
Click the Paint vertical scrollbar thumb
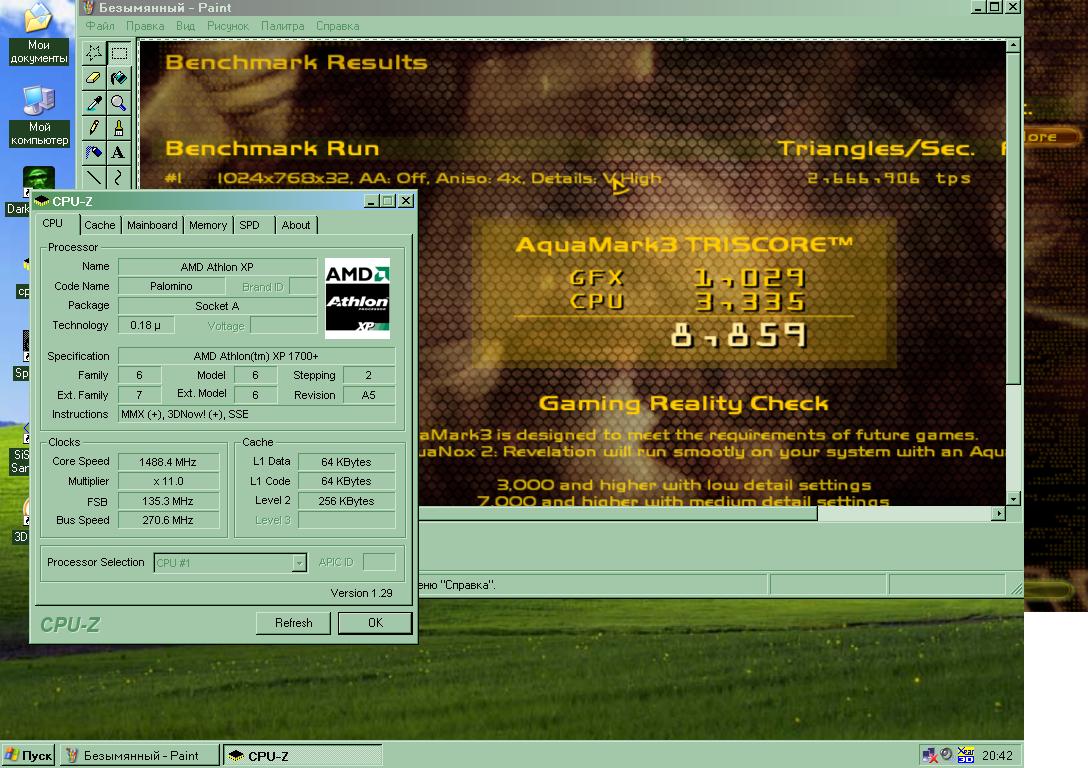(x=1013, y=218)
